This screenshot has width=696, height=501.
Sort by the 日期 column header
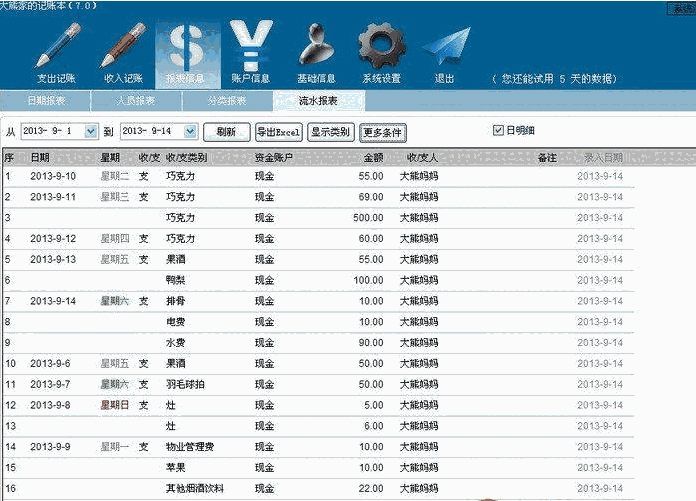40,158
